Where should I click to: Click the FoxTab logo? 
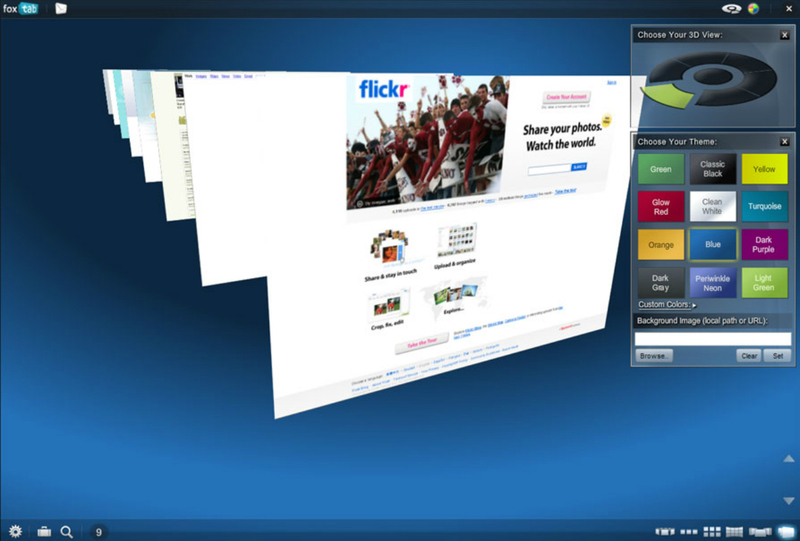[20, 8]
